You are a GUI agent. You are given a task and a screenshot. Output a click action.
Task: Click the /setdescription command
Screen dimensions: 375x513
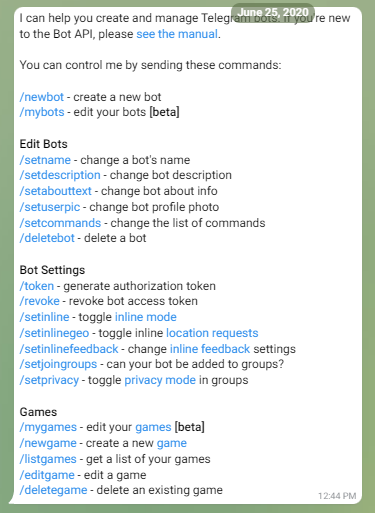coord(60,175)
